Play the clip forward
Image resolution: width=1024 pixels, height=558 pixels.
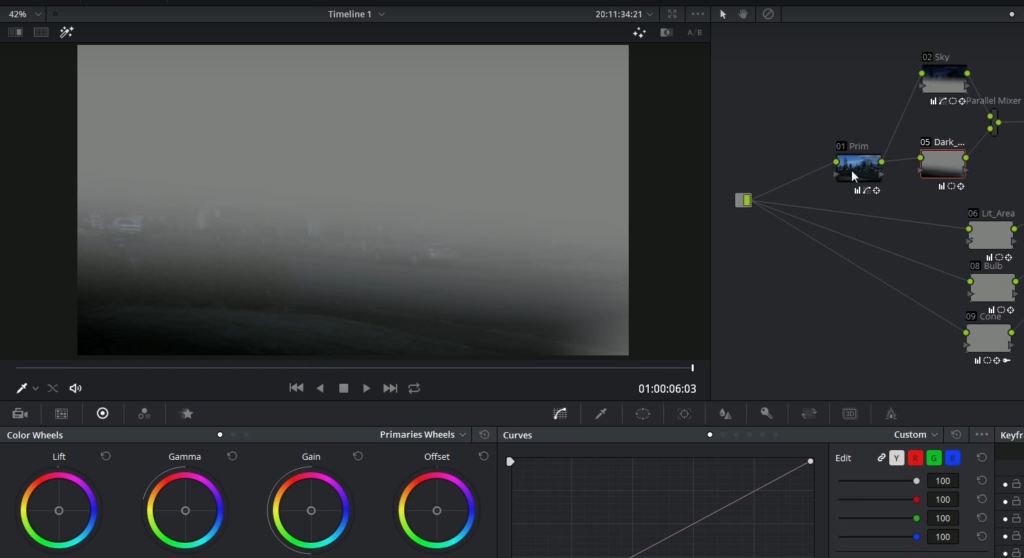tap(366, 388)
